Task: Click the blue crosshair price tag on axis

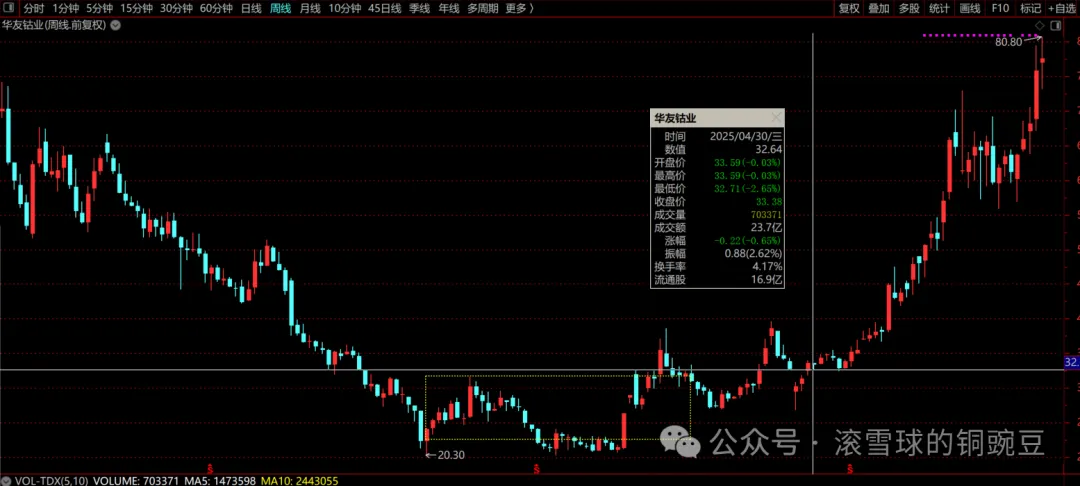Action: pyautogui.click(x=1072, y=362)
